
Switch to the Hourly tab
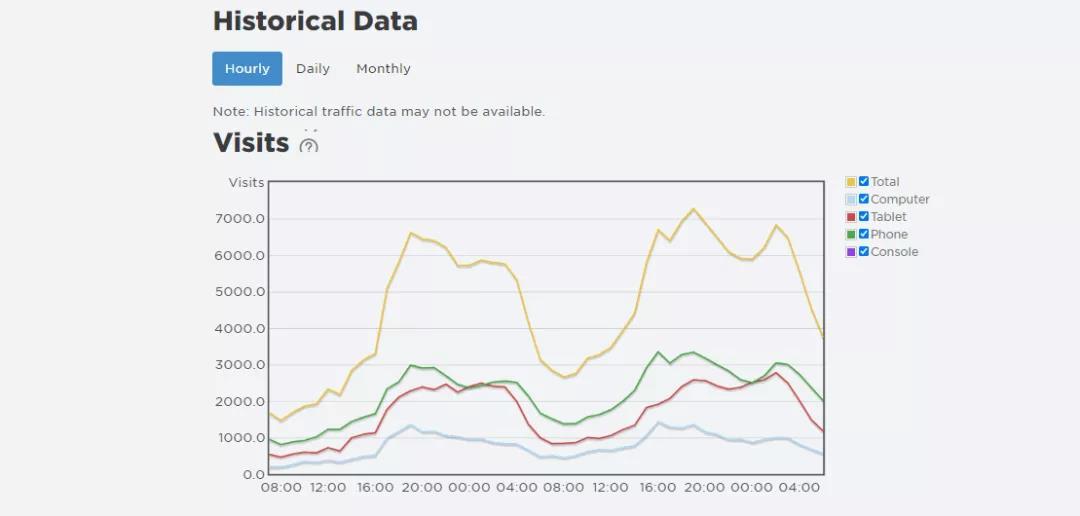[247, 69]
